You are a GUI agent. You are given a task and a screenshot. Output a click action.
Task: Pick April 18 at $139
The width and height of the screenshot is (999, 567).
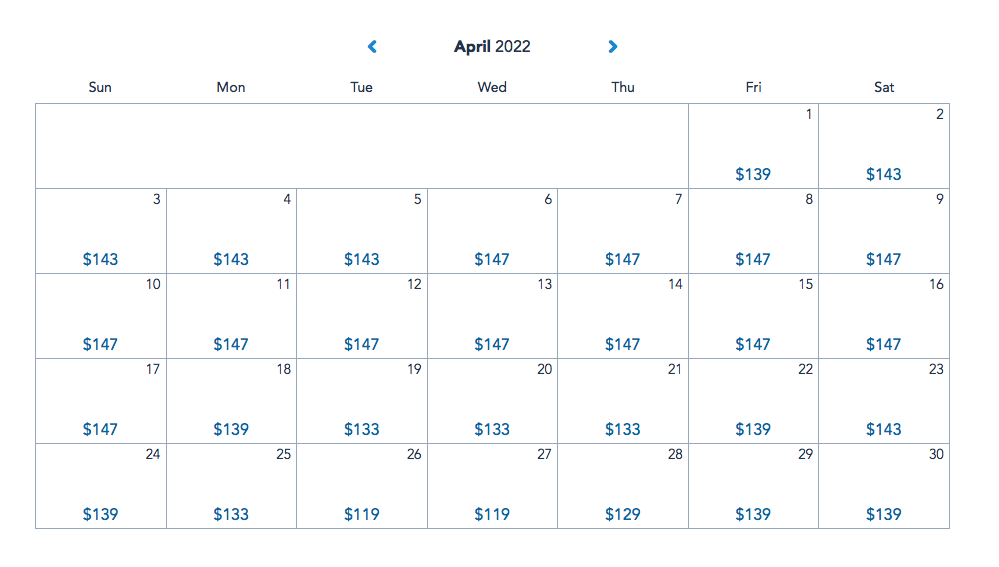point(231,401)
